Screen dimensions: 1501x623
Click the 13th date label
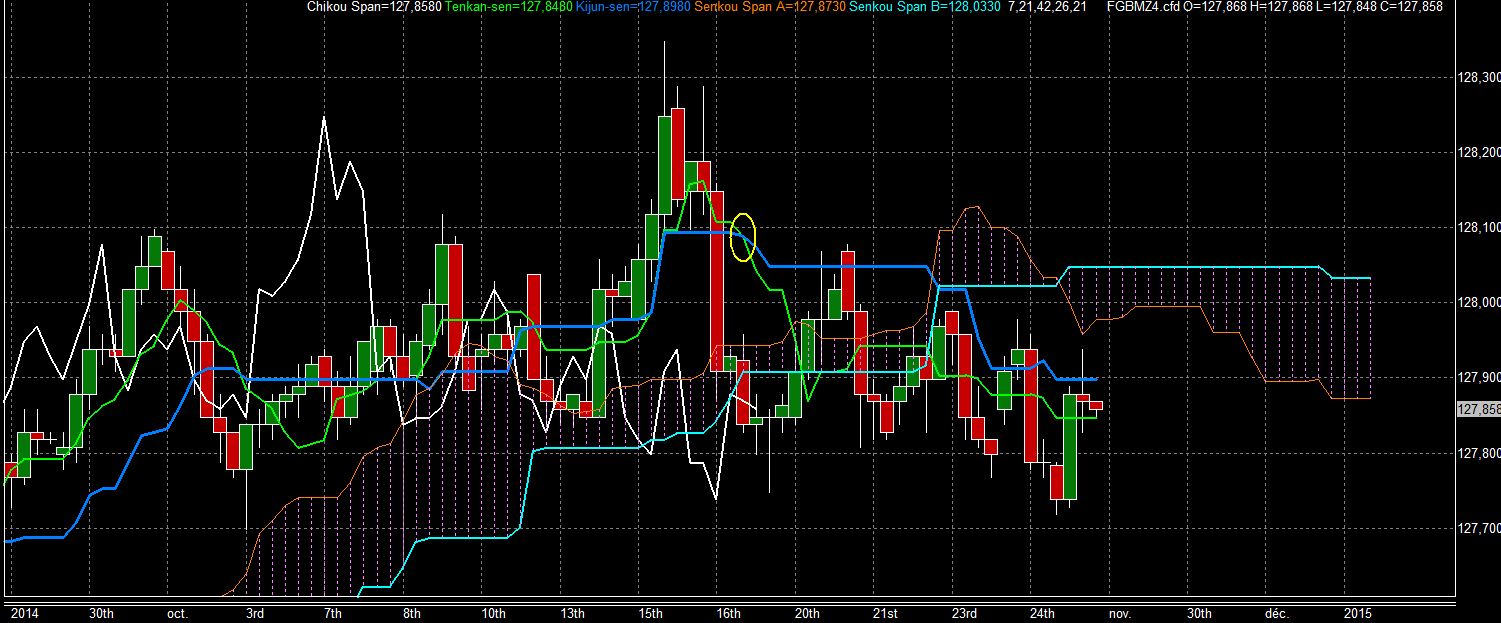click(571, 613)
